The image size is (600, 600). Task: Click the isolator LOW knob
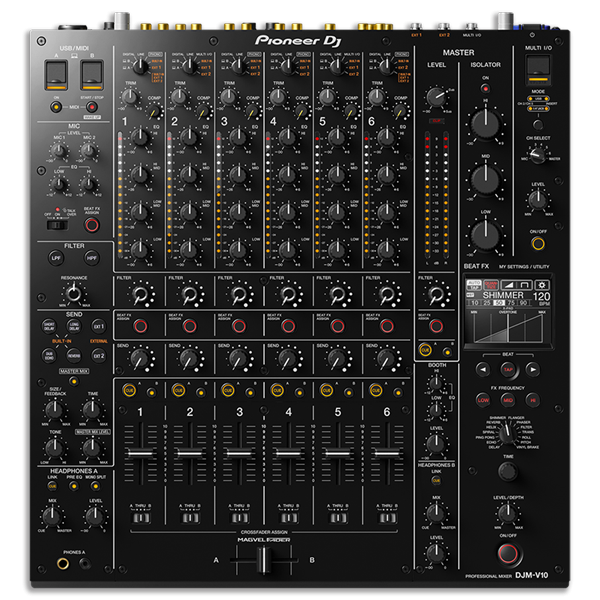pyautogui.click(x=485, y=234)
